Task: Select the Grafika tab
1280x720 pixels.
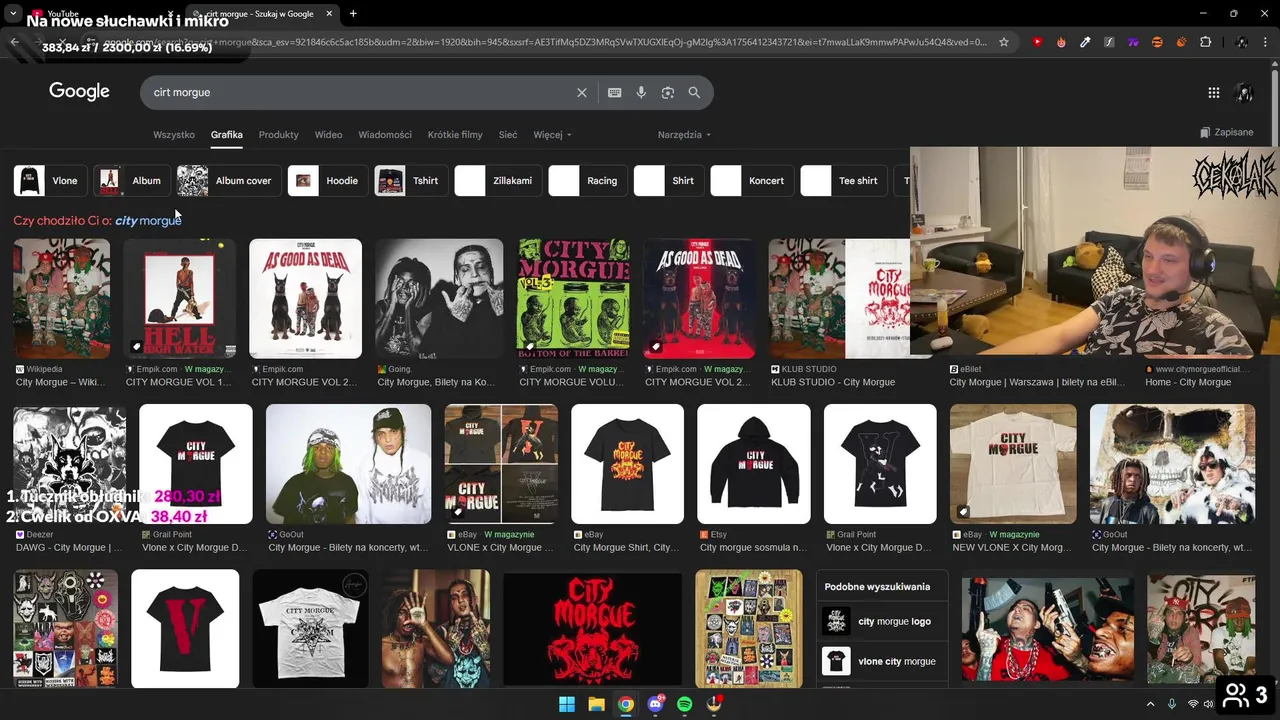Action: tap(227, 134)
